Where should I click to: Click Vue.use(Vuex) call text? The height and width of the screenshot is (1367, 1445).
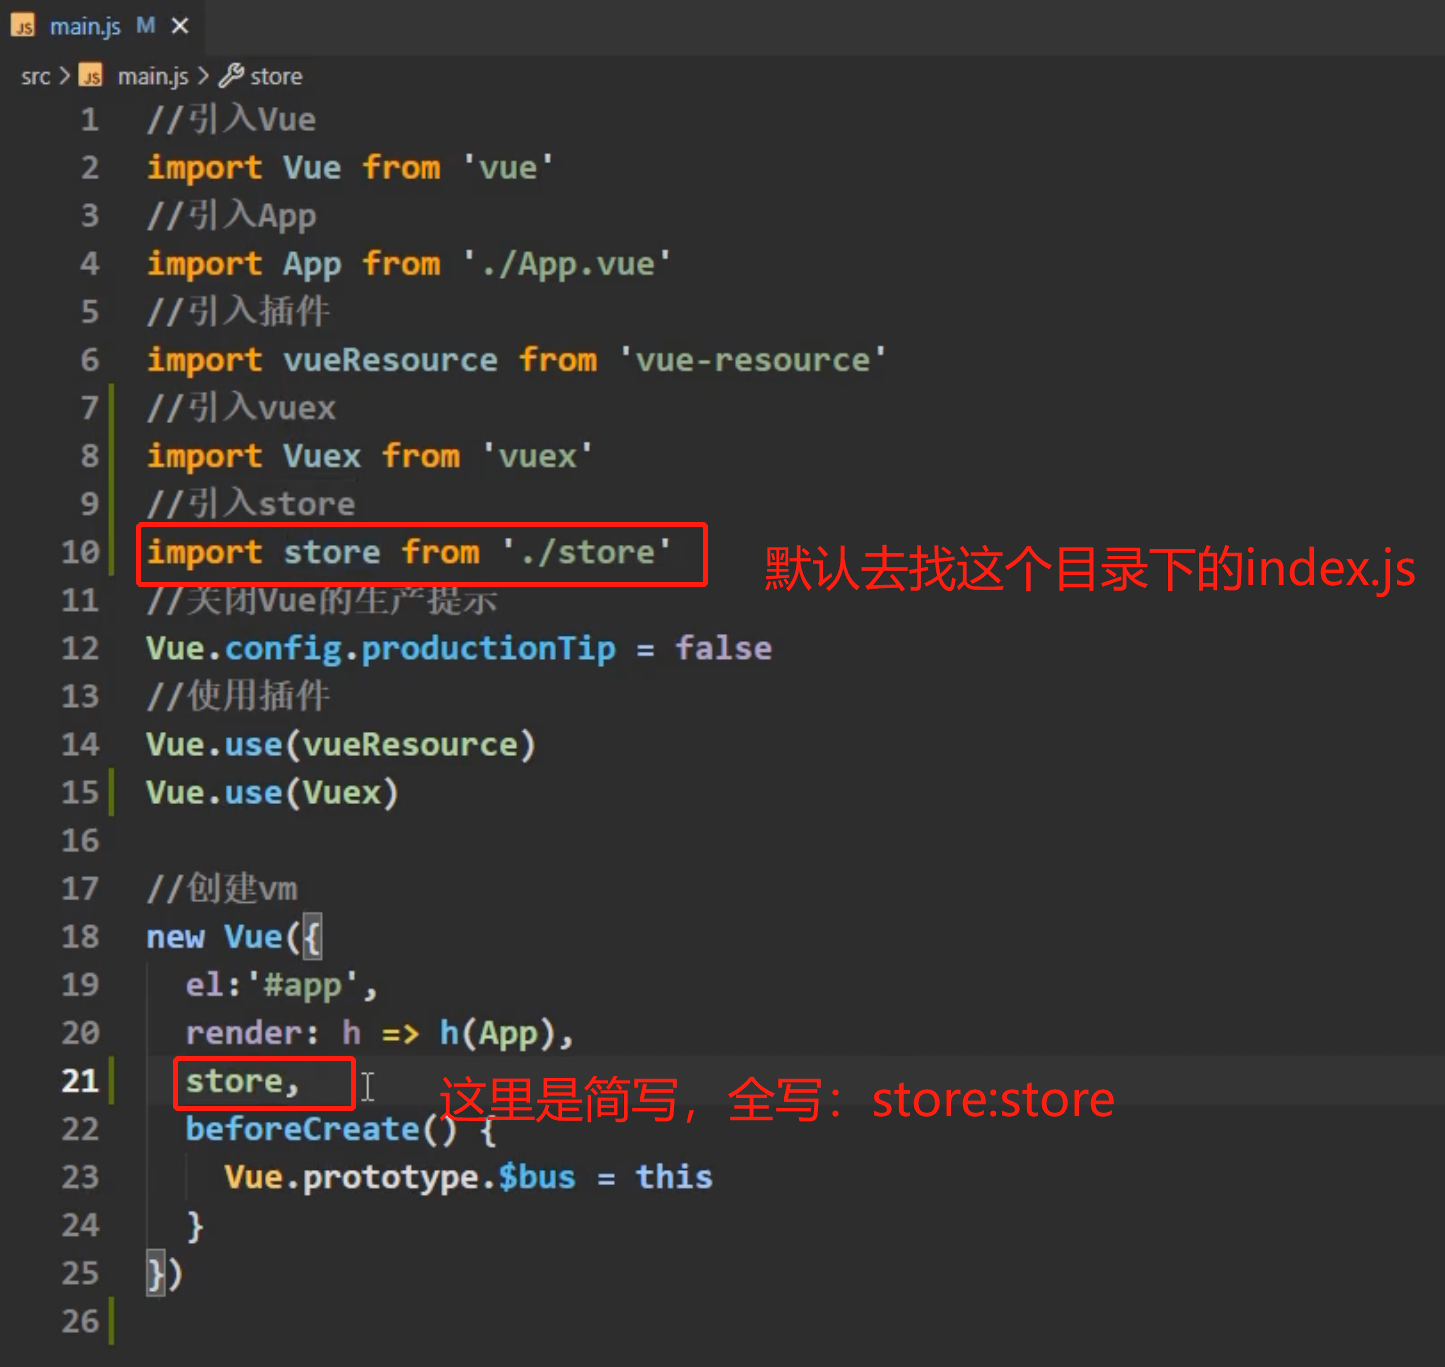(272, 793)
